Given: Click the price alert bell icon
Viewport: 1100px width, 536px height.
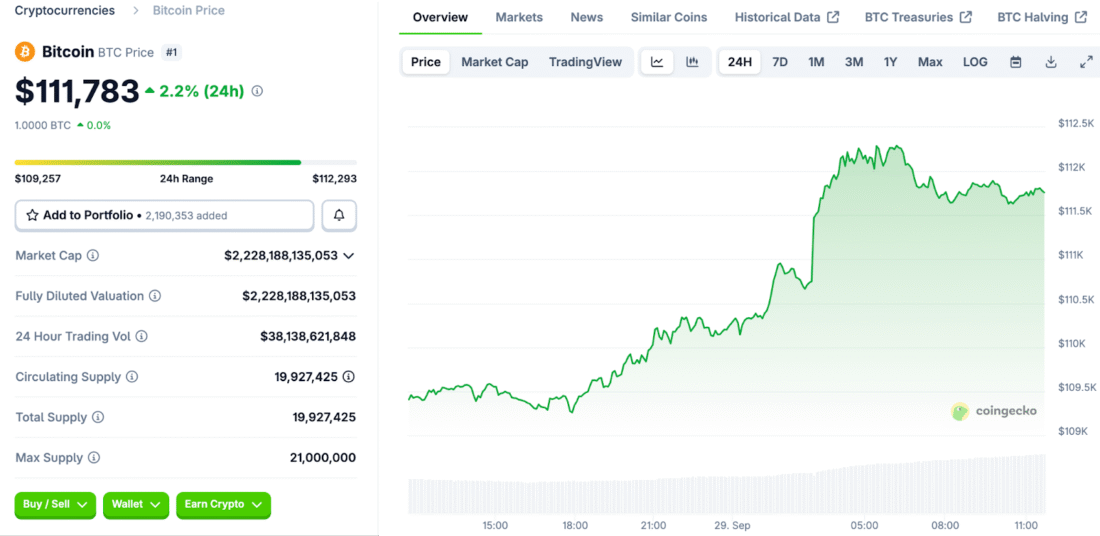Looking at the screenshot, I should pyautogui.click(x=339, y=215).
